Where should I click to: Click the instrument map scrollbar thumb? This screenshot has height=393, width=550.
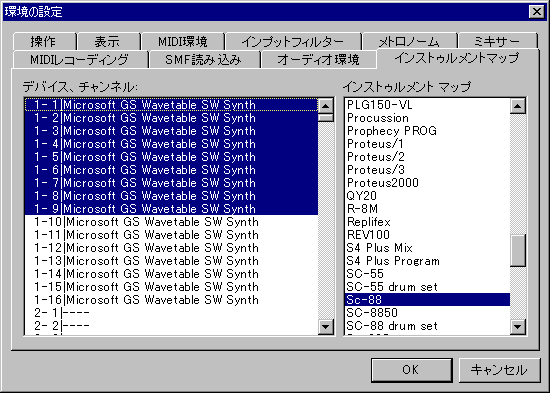(x=518, y=251)
